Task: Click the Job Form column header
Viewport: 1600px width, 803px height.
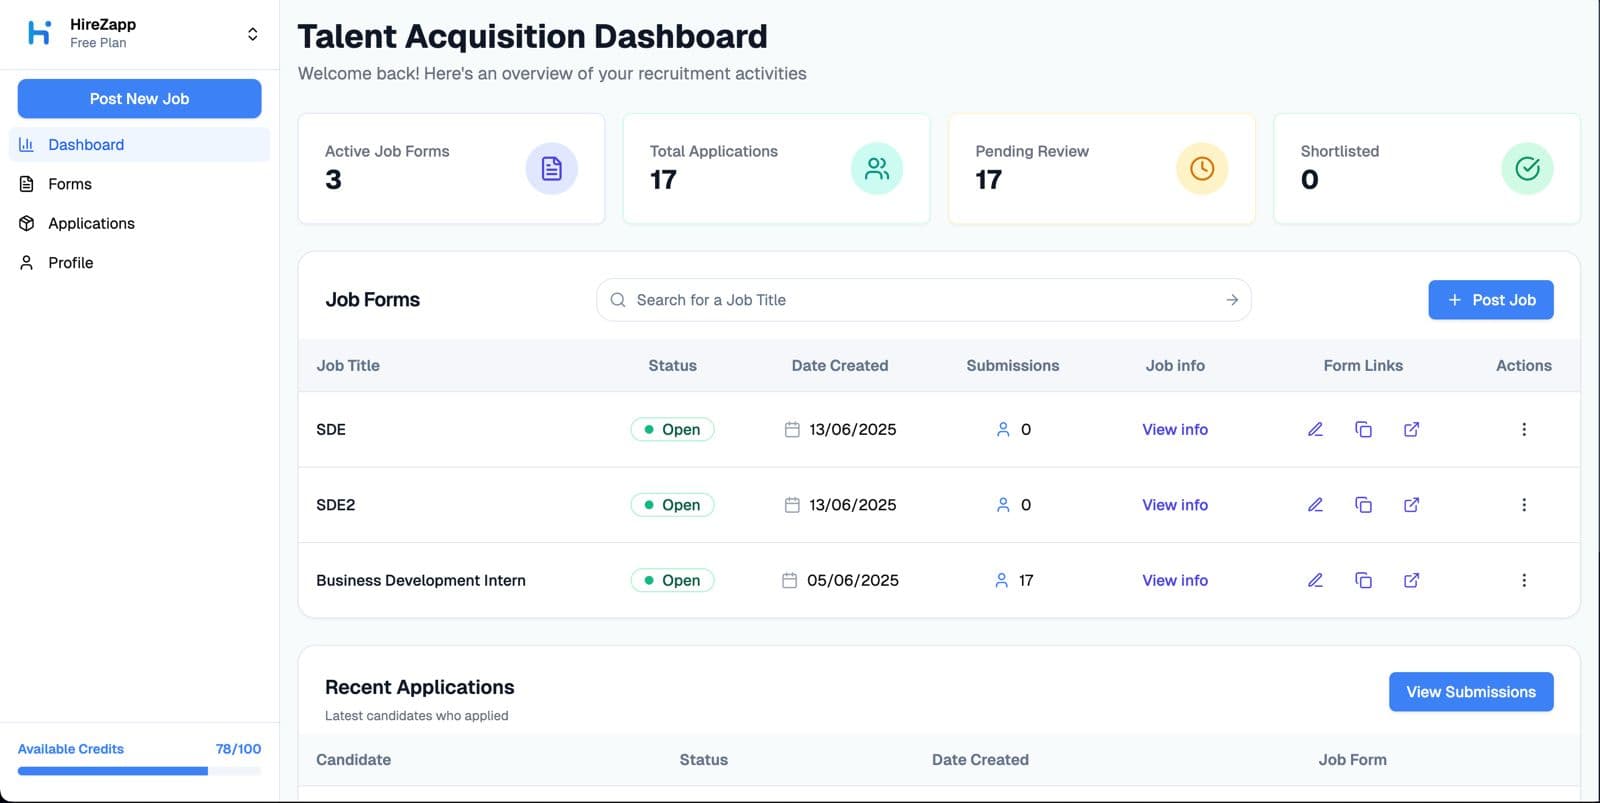Action: [1352, 760]
